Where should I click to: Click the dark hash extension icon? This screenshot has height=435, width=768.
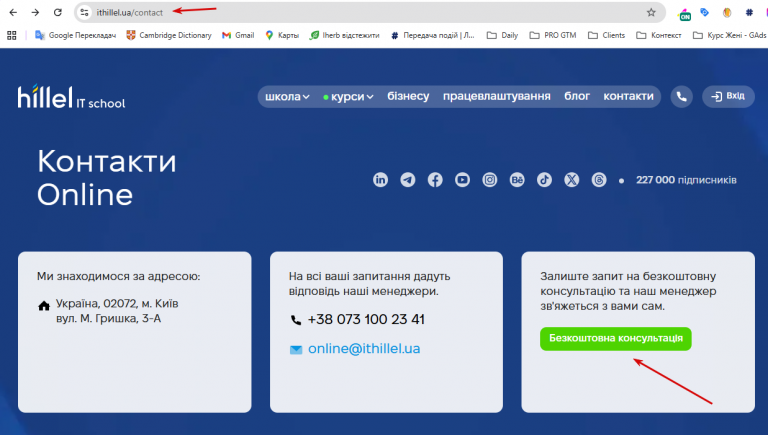pos(749,12)
